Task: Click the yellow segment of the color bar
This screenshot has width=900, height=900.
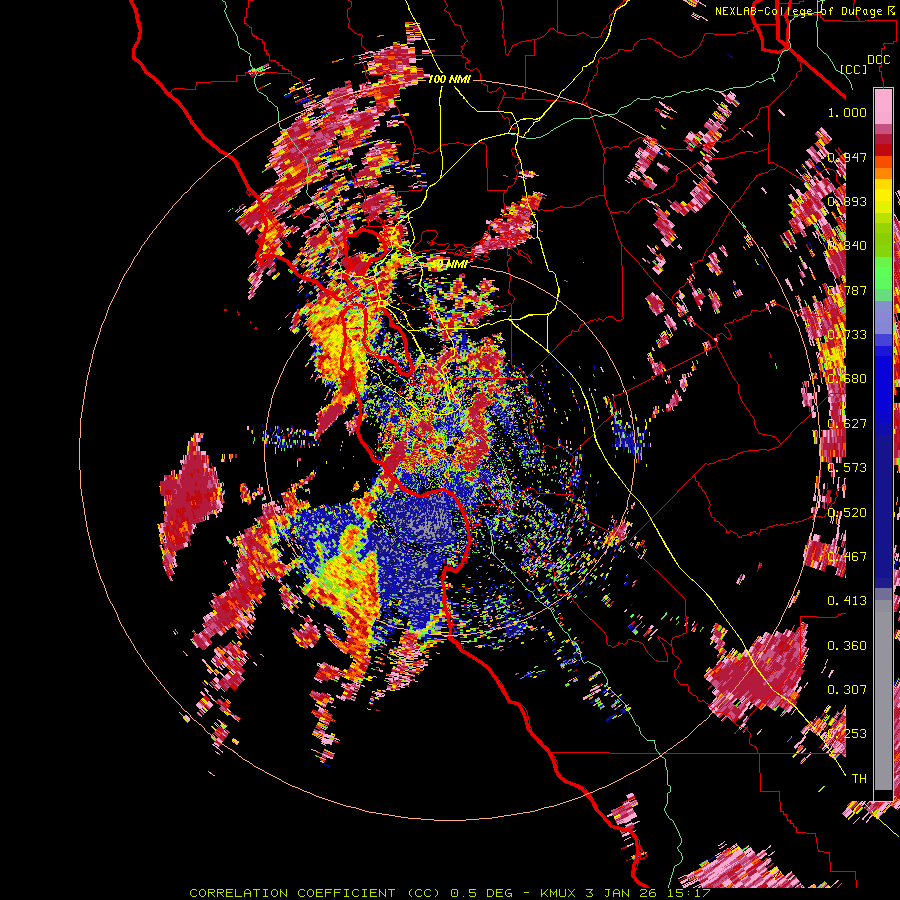Action: click(883, 197)
